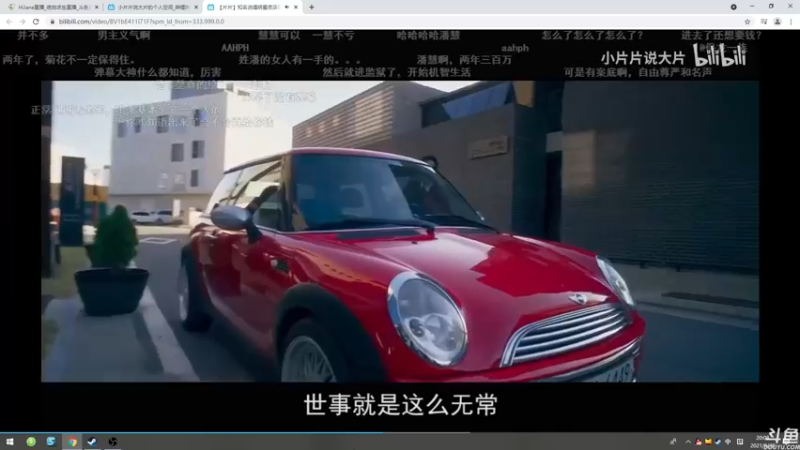800x450 pixels.
Task: Open the reading list icon in toolbar
Action: coord(764,21)
